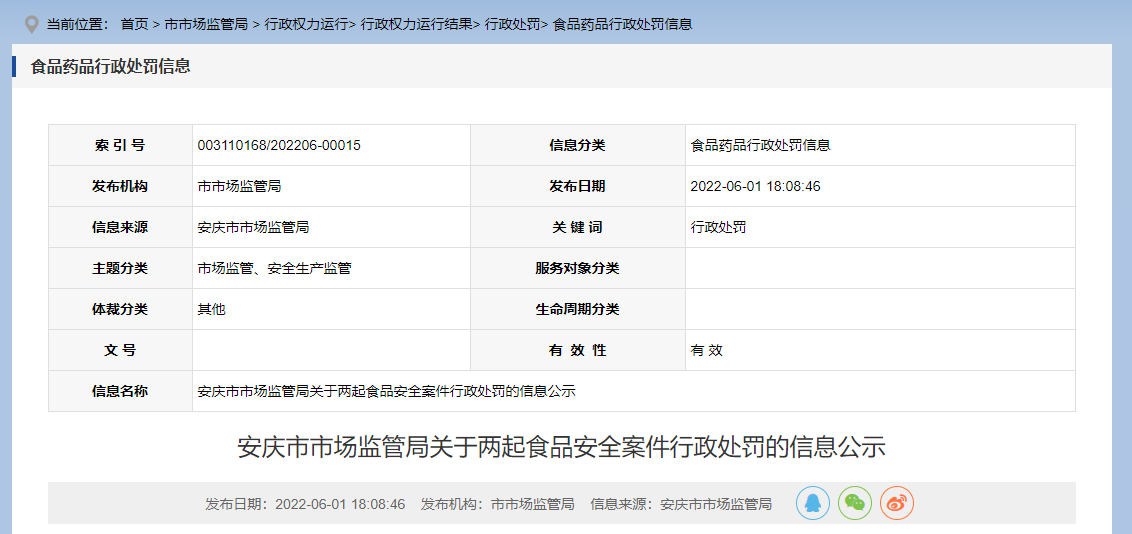The width and height of the screenshot is (1132, 534).
Task: Open 市市场监管局 breadcrumb link
Action: coord(206,25)
